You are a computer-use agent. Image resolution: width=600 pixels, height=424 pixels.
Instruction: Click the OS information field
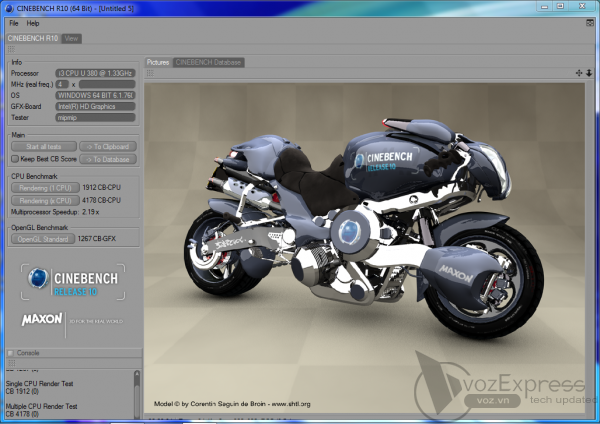(x=95, y=95)
